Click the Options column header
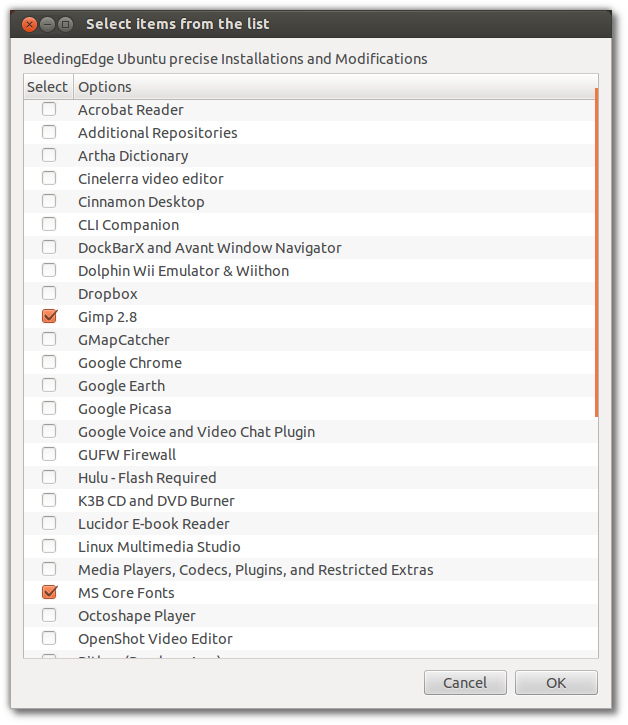628x725 pixels. pos(335,86)
